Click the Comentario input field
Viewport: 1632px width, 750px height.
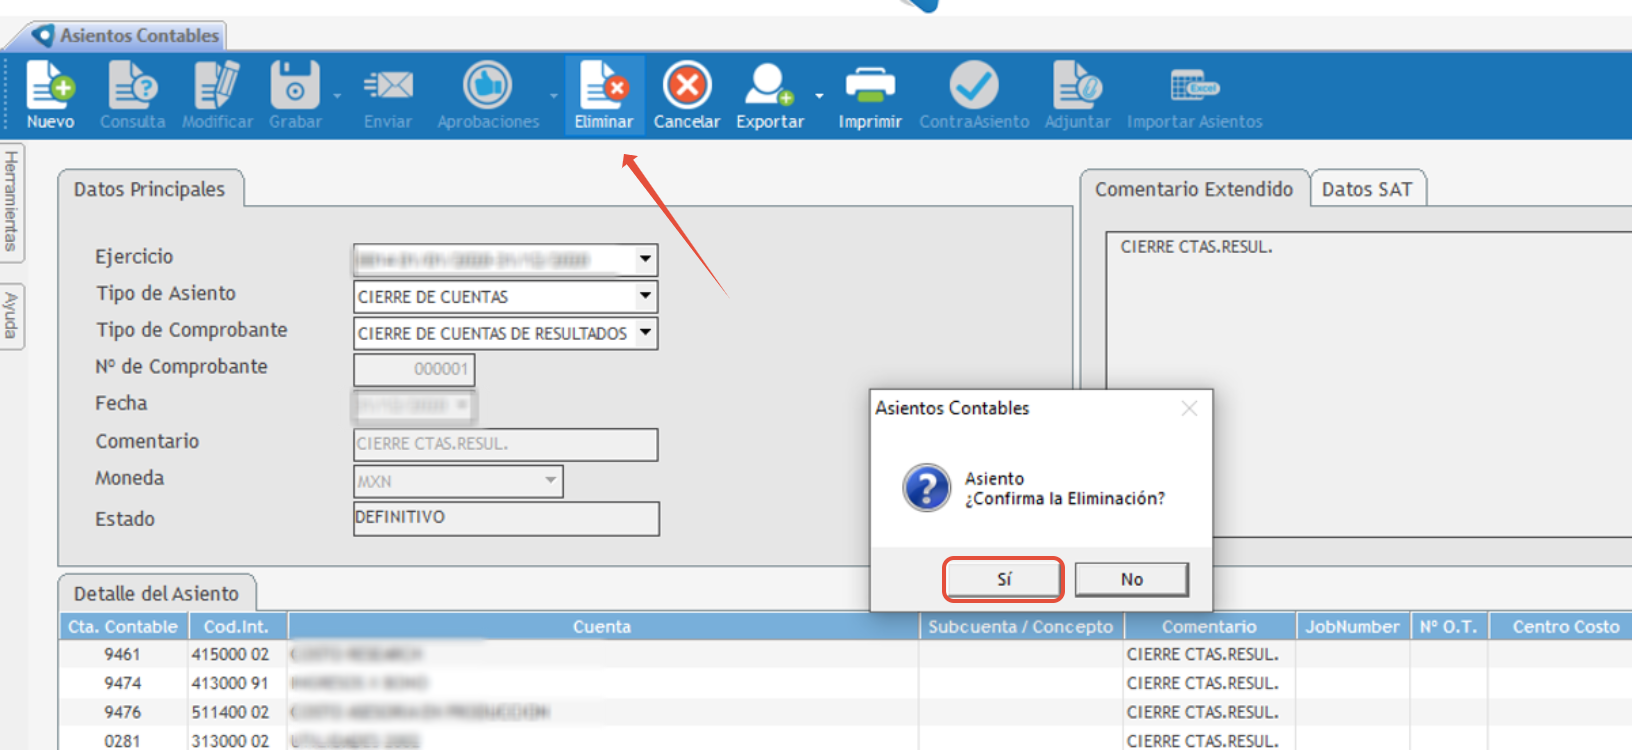point(506,444)
